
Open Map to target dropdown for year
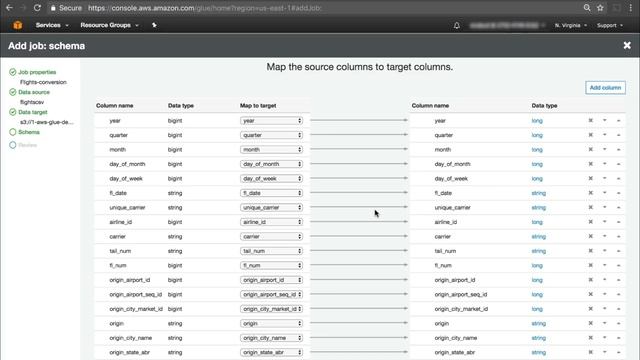tap(271, 120)
